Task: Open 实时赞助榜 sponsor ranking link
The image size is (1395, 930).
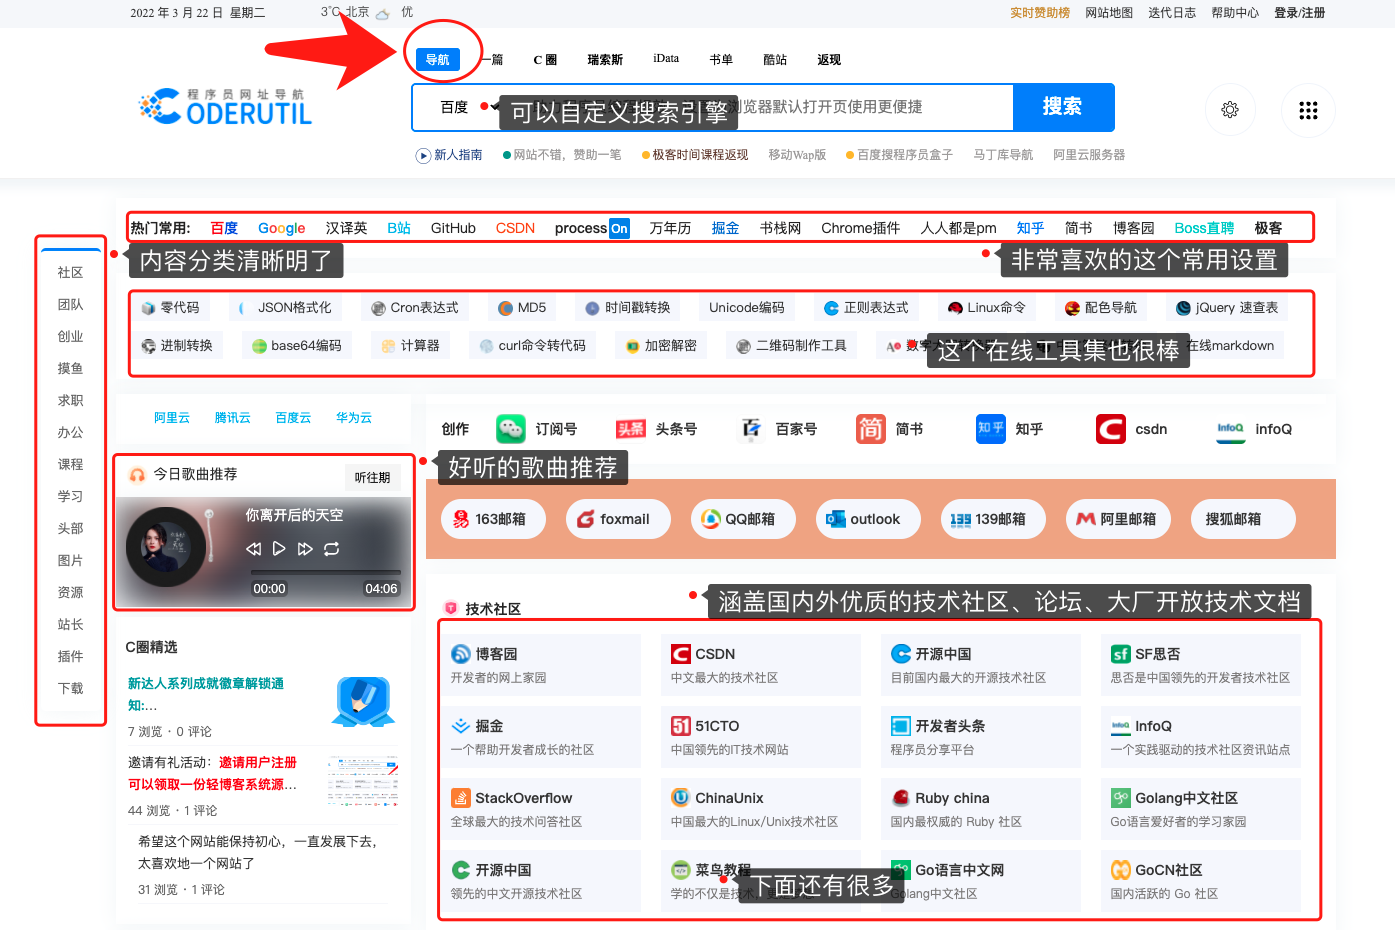Action: (x=1039, y=13)
